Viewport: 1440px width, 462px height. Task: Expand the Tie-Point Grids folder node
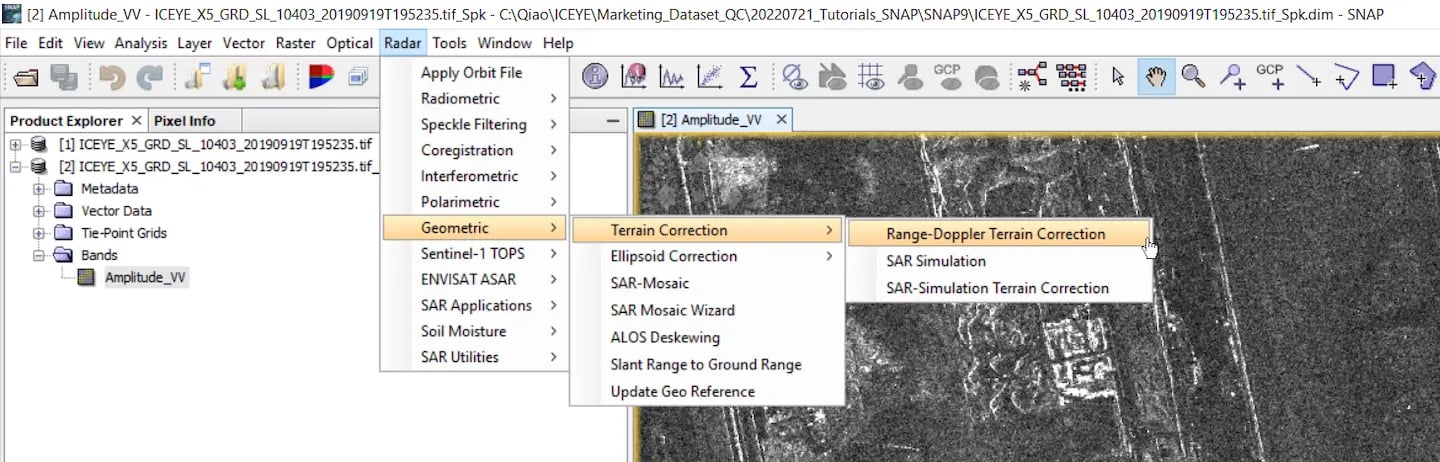(x=39, y=233)
